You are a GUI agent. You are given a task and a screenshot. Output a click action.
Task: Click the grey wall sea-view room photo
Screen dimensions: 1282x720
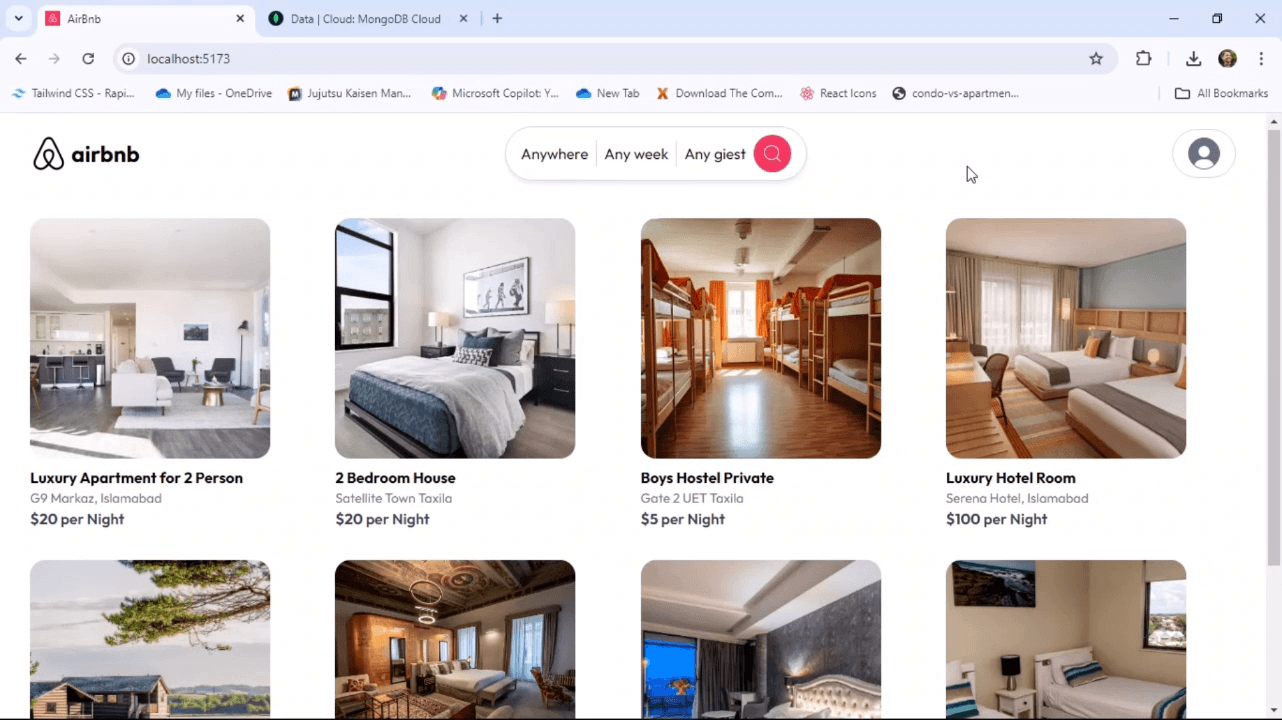pyautogui.click(x=761, y=639)
